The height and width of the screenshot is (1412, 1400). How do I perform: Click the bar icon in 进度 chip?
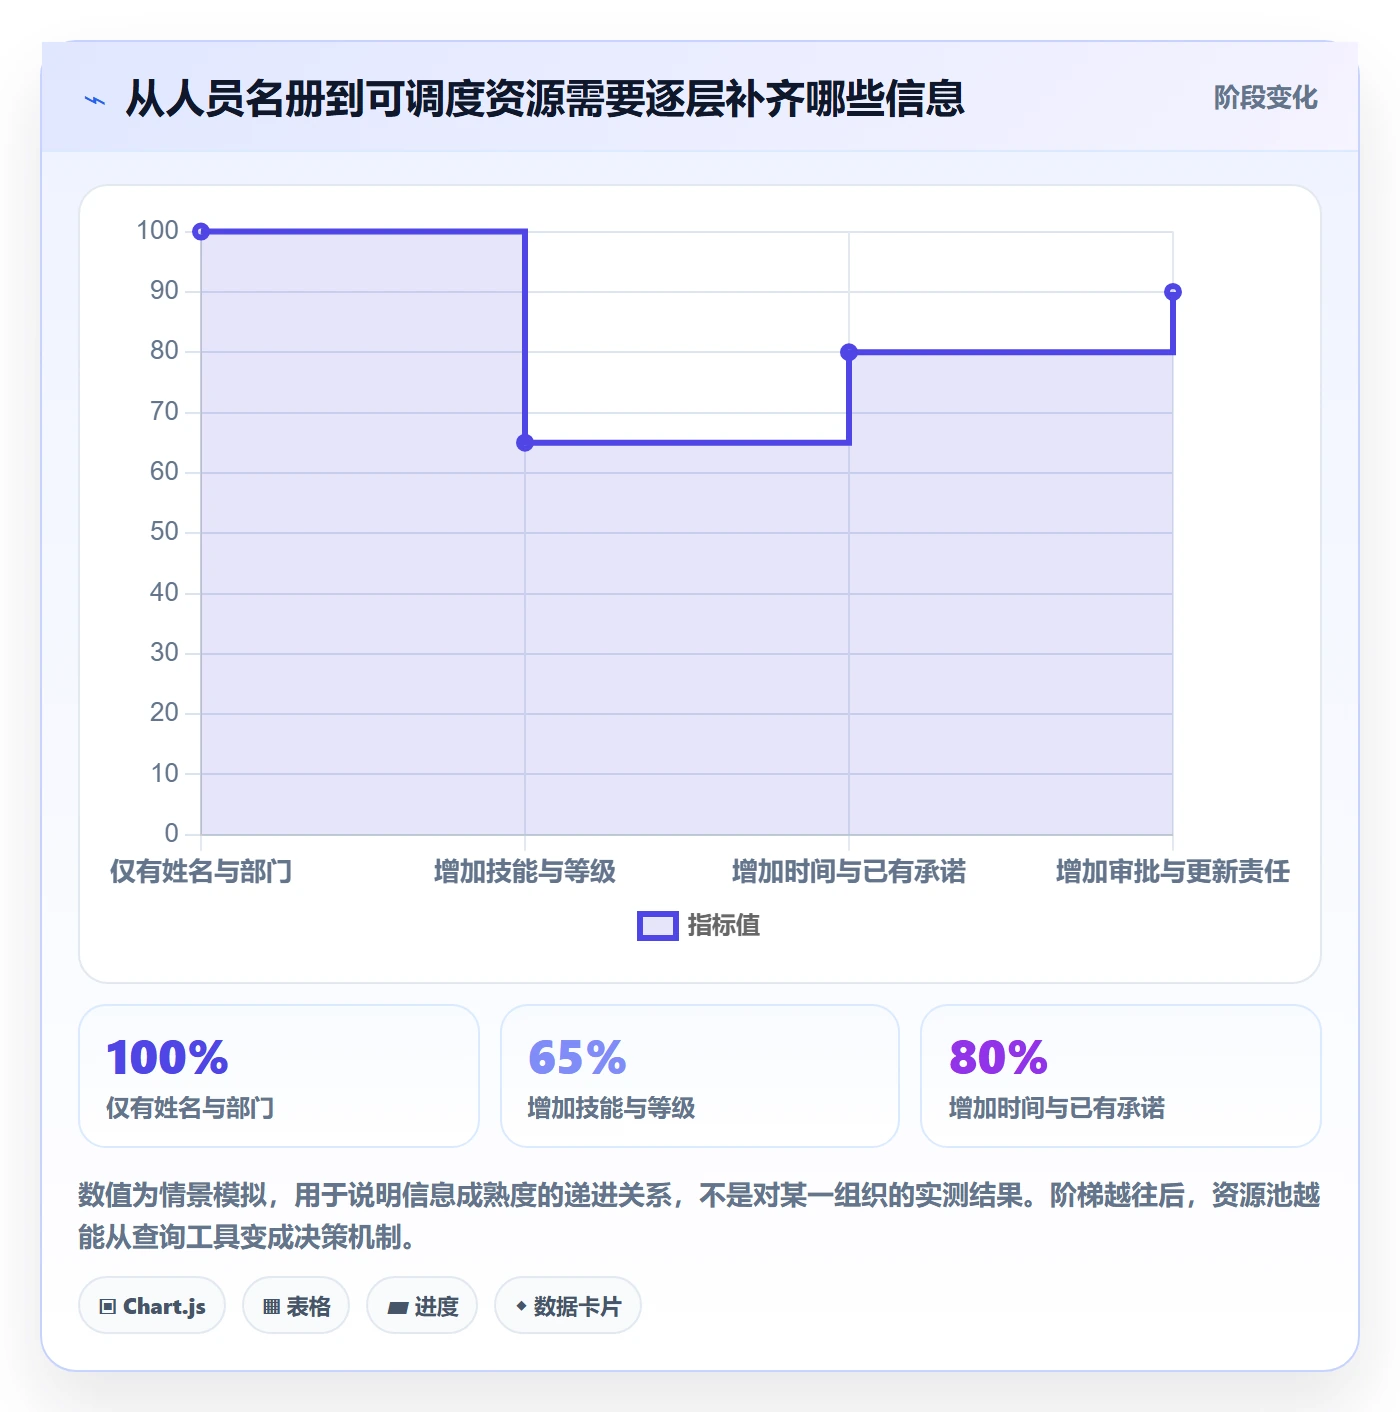click(x=397, y=1307)
